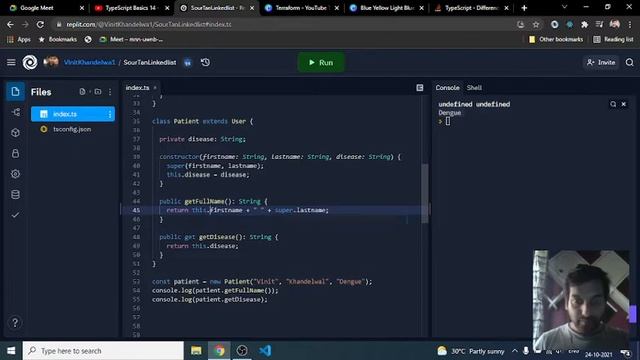
Task: Open Chrome profile avatar
Action: pyautogui.click(x=615, y=24)
